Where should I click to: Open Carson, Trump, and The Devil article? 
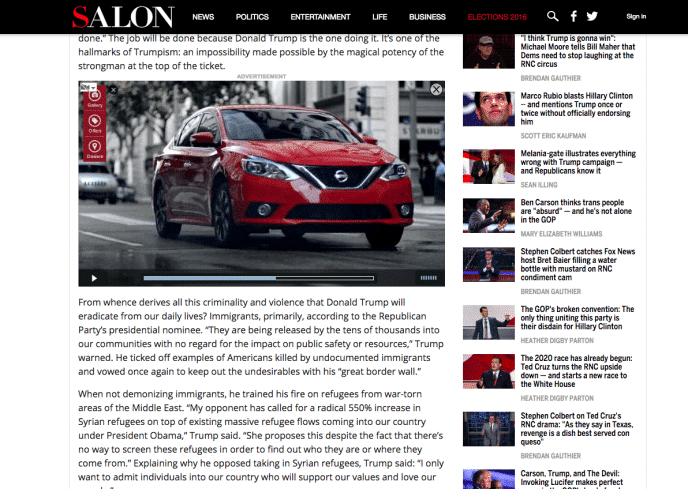(572, 478)
